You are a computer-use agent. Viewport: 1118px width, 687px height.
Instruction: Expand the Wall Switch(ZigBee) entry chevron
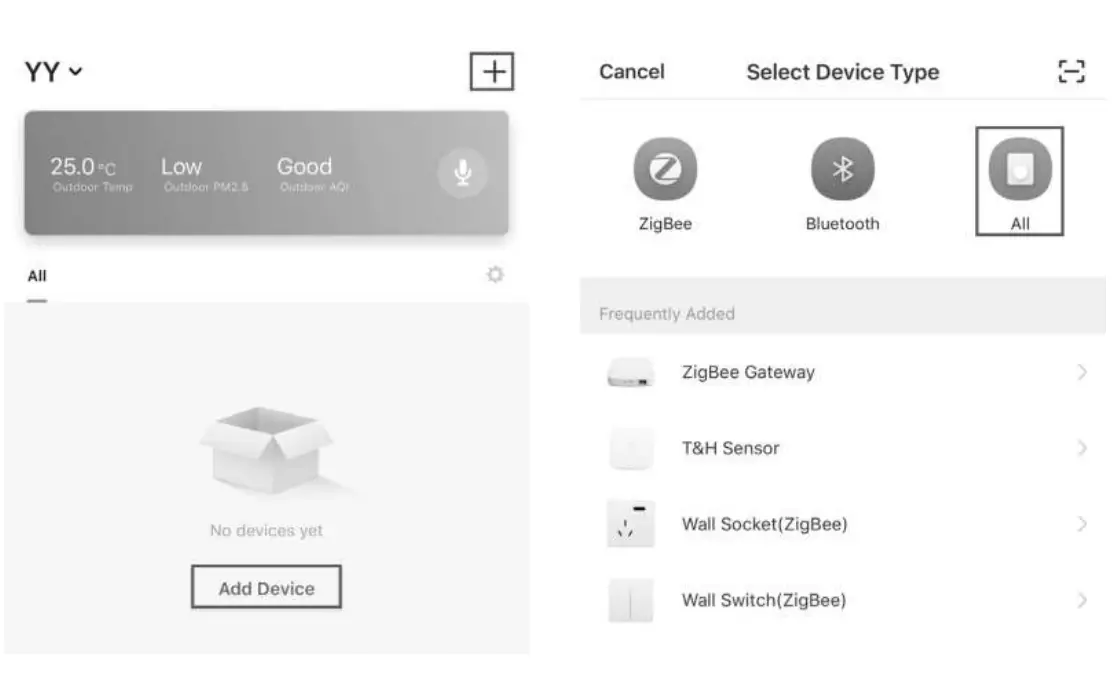1082,599
